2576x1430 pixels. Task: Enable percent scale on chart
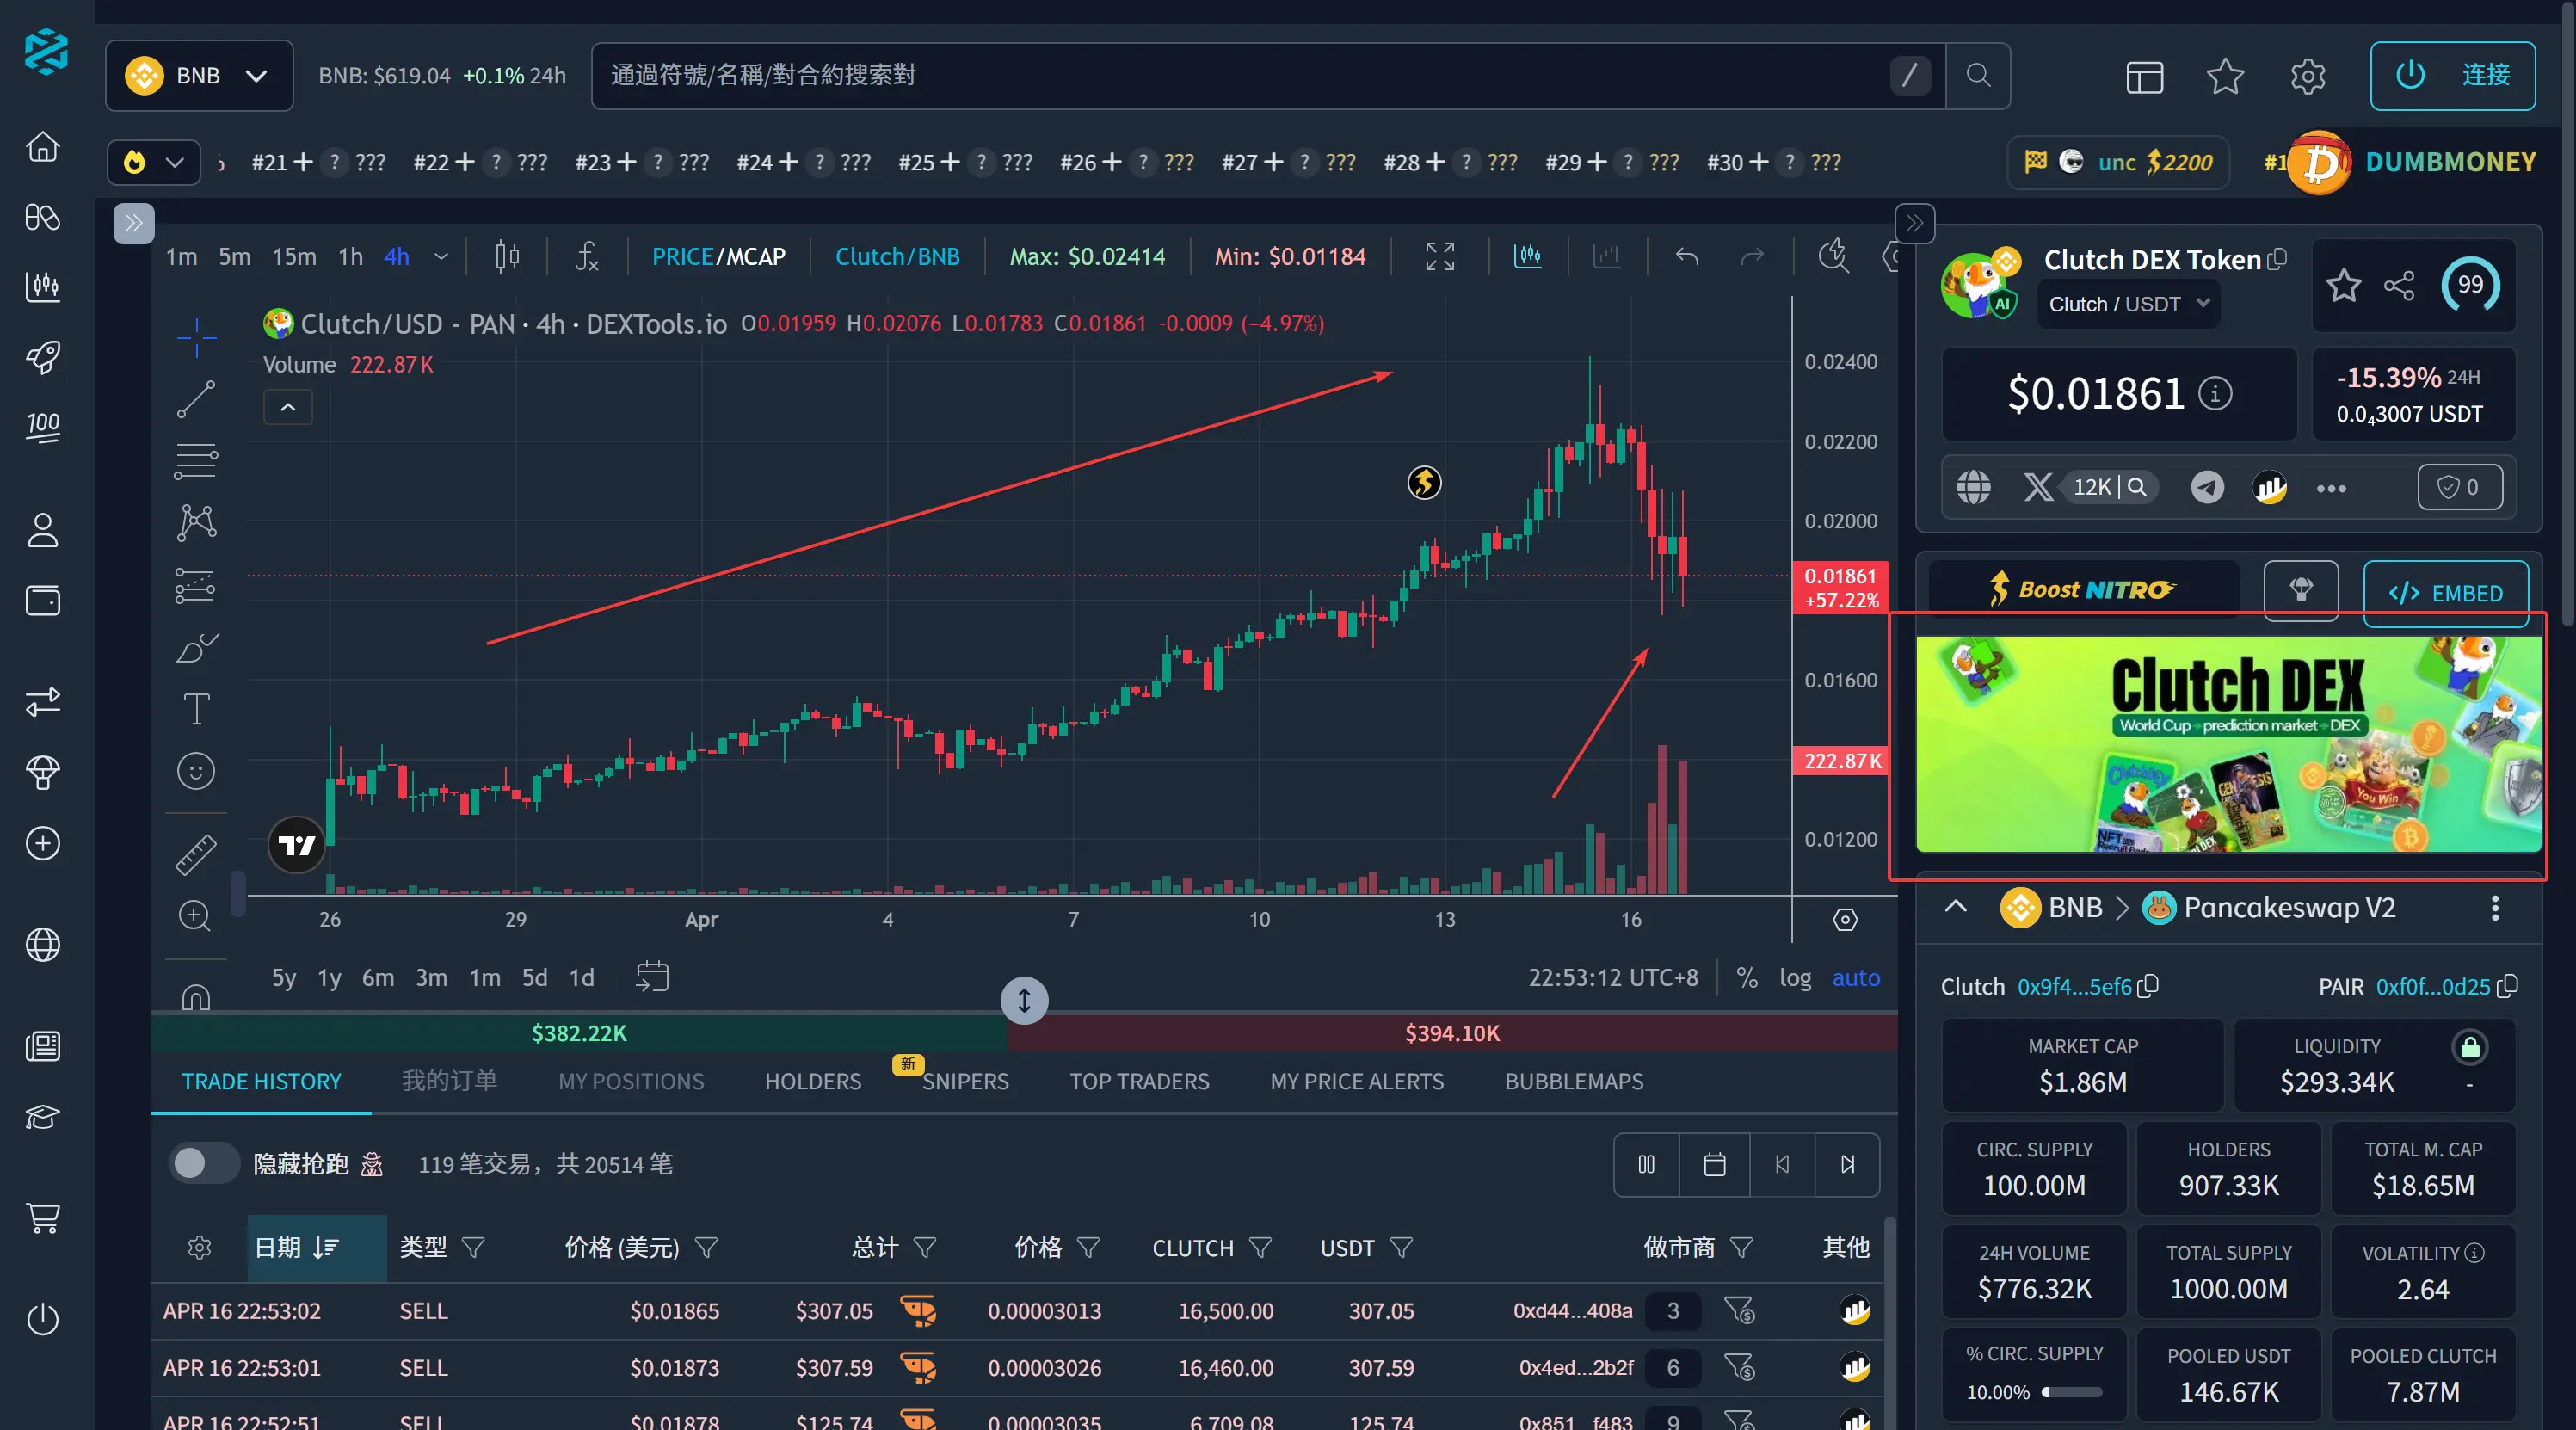1747,977
